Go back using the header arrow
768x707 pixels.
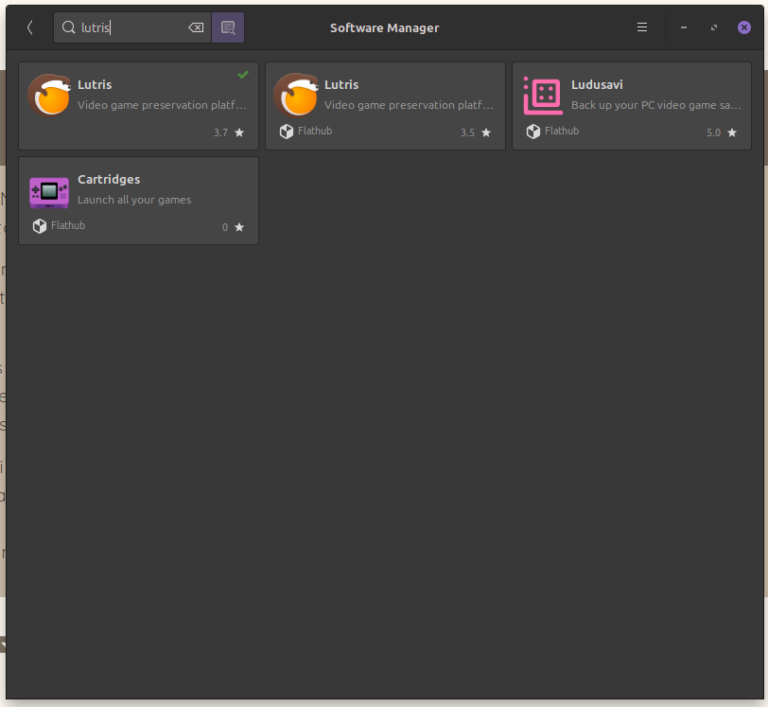[x=29, y=28]
